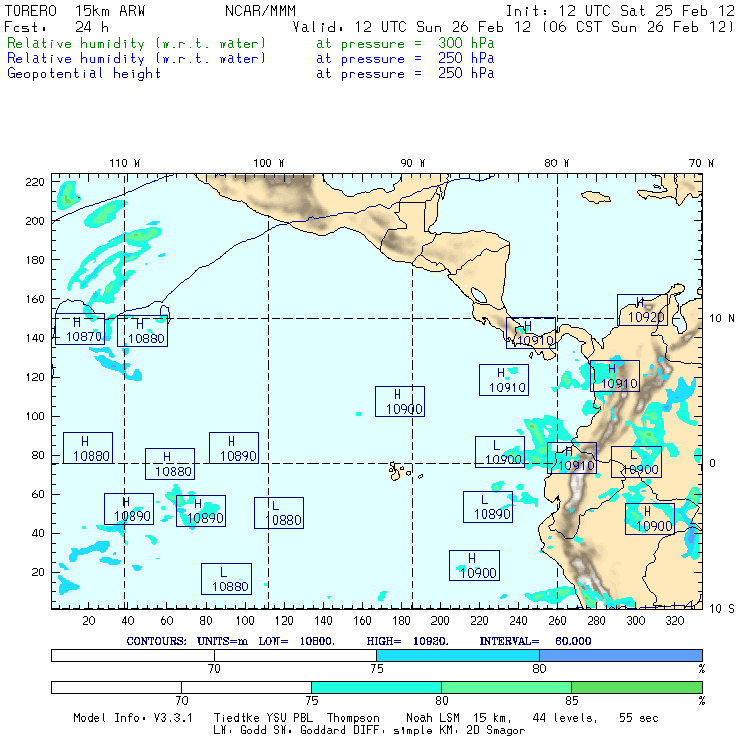Click the 'L 10890' low label box
This screenshot has width=740, height=740.
coord(488,507)
